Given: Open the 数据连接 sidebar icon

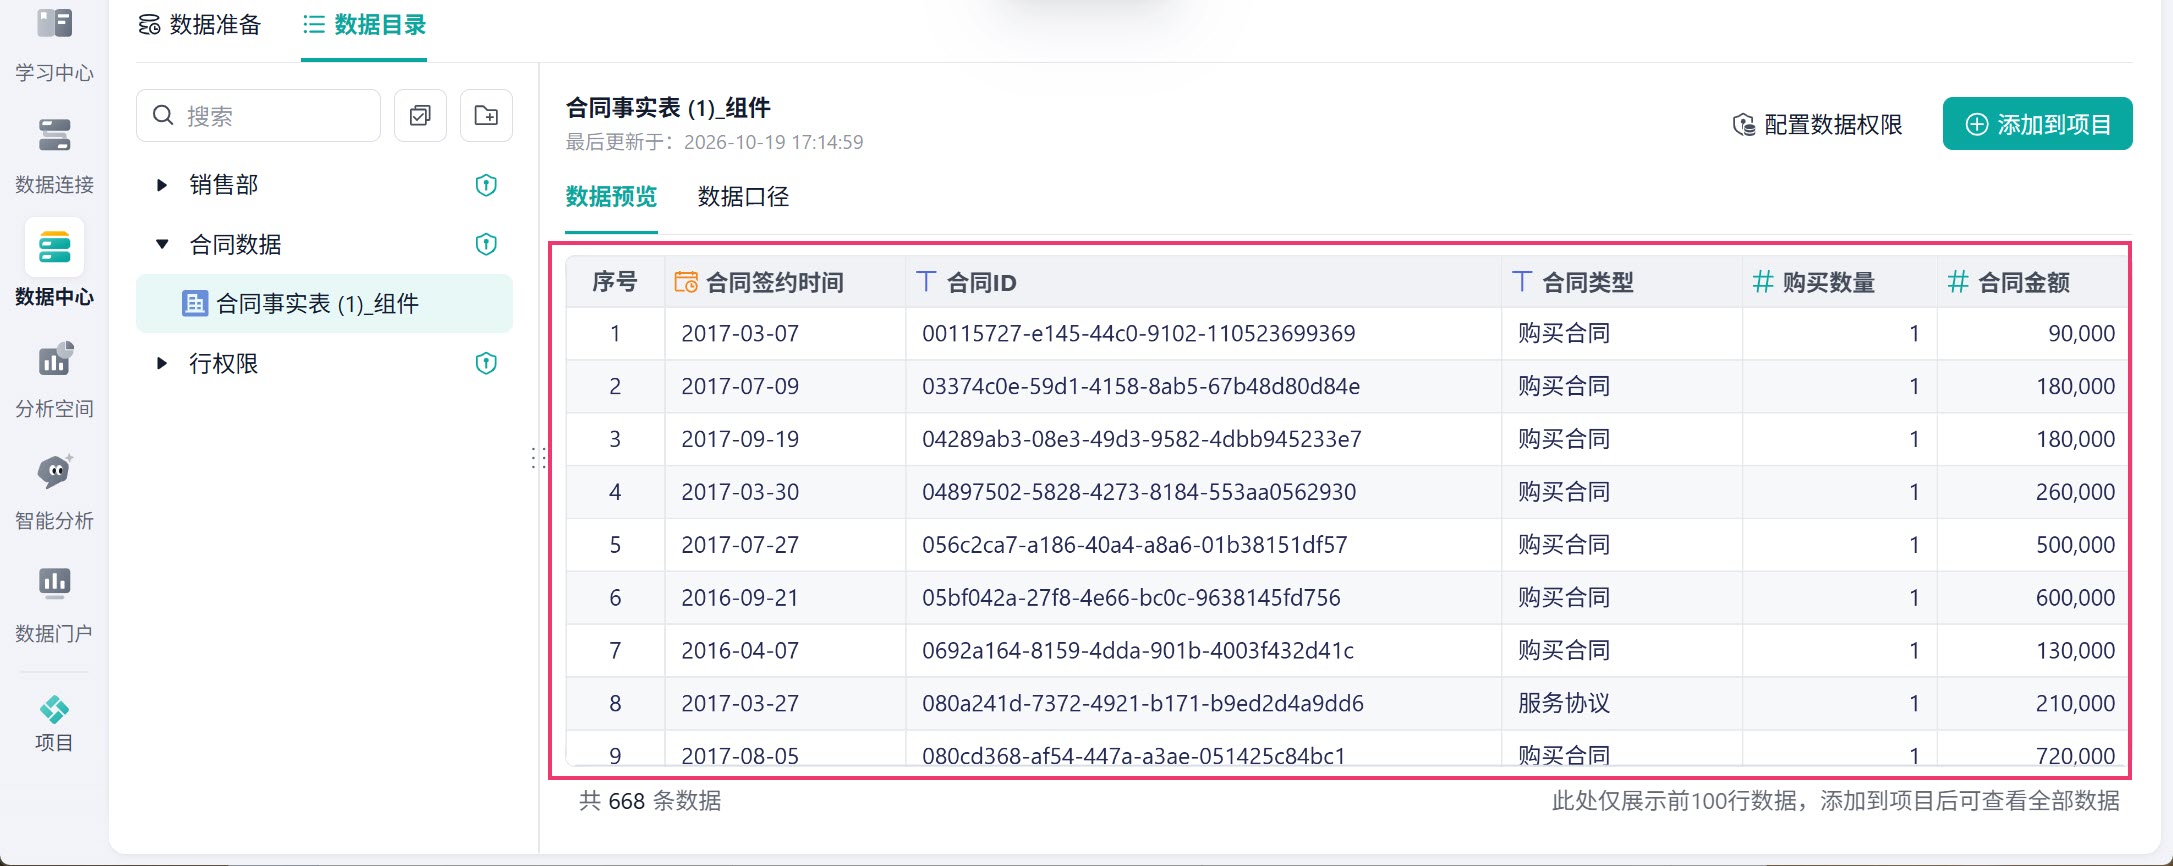Looking at the screenshot, I should click(x=54, y=135).
